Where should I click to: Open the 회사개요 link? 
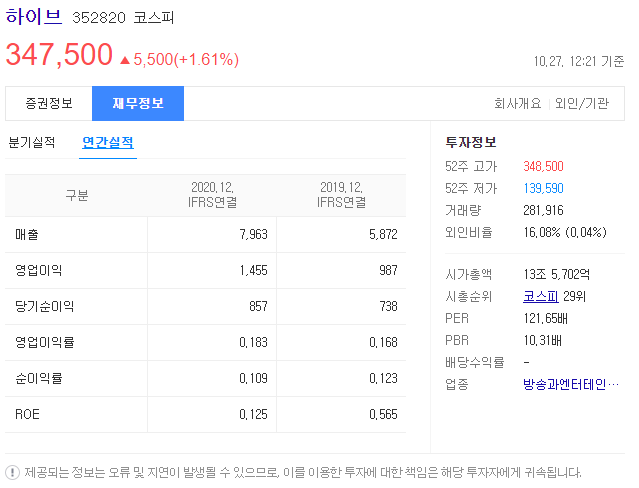pos(518,104)
